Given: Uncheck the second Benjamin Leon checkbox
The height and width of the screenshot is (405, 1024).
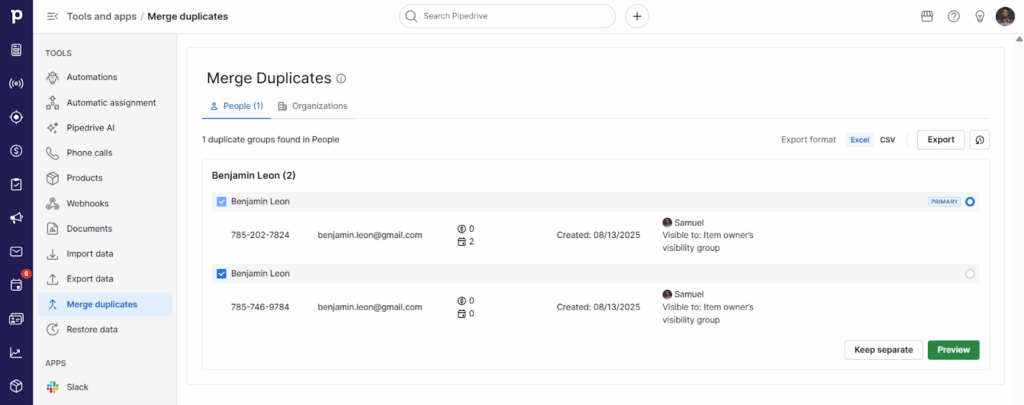Looking at the screenshot, I should [222, 273].
